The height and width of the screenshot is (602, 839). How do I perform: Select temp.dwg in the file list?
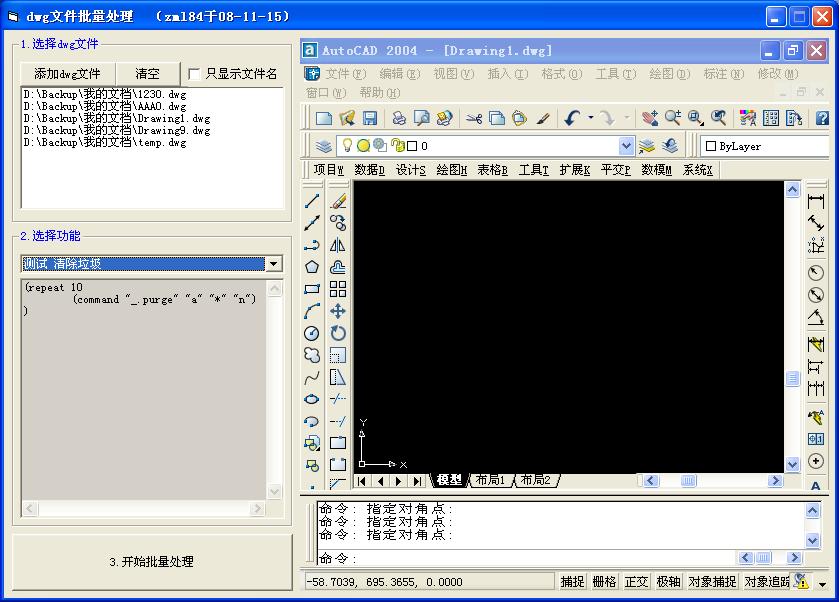tap(105, 142)
